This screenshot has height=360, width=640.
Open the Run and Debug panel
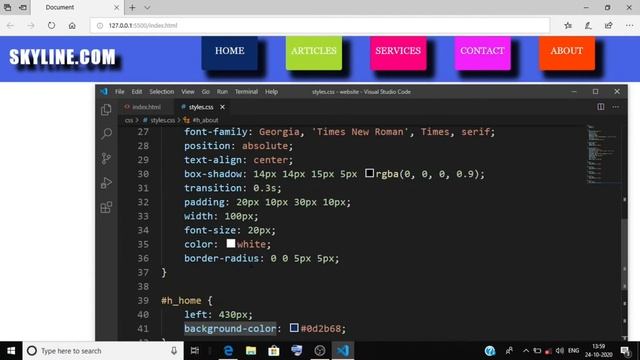106,183
